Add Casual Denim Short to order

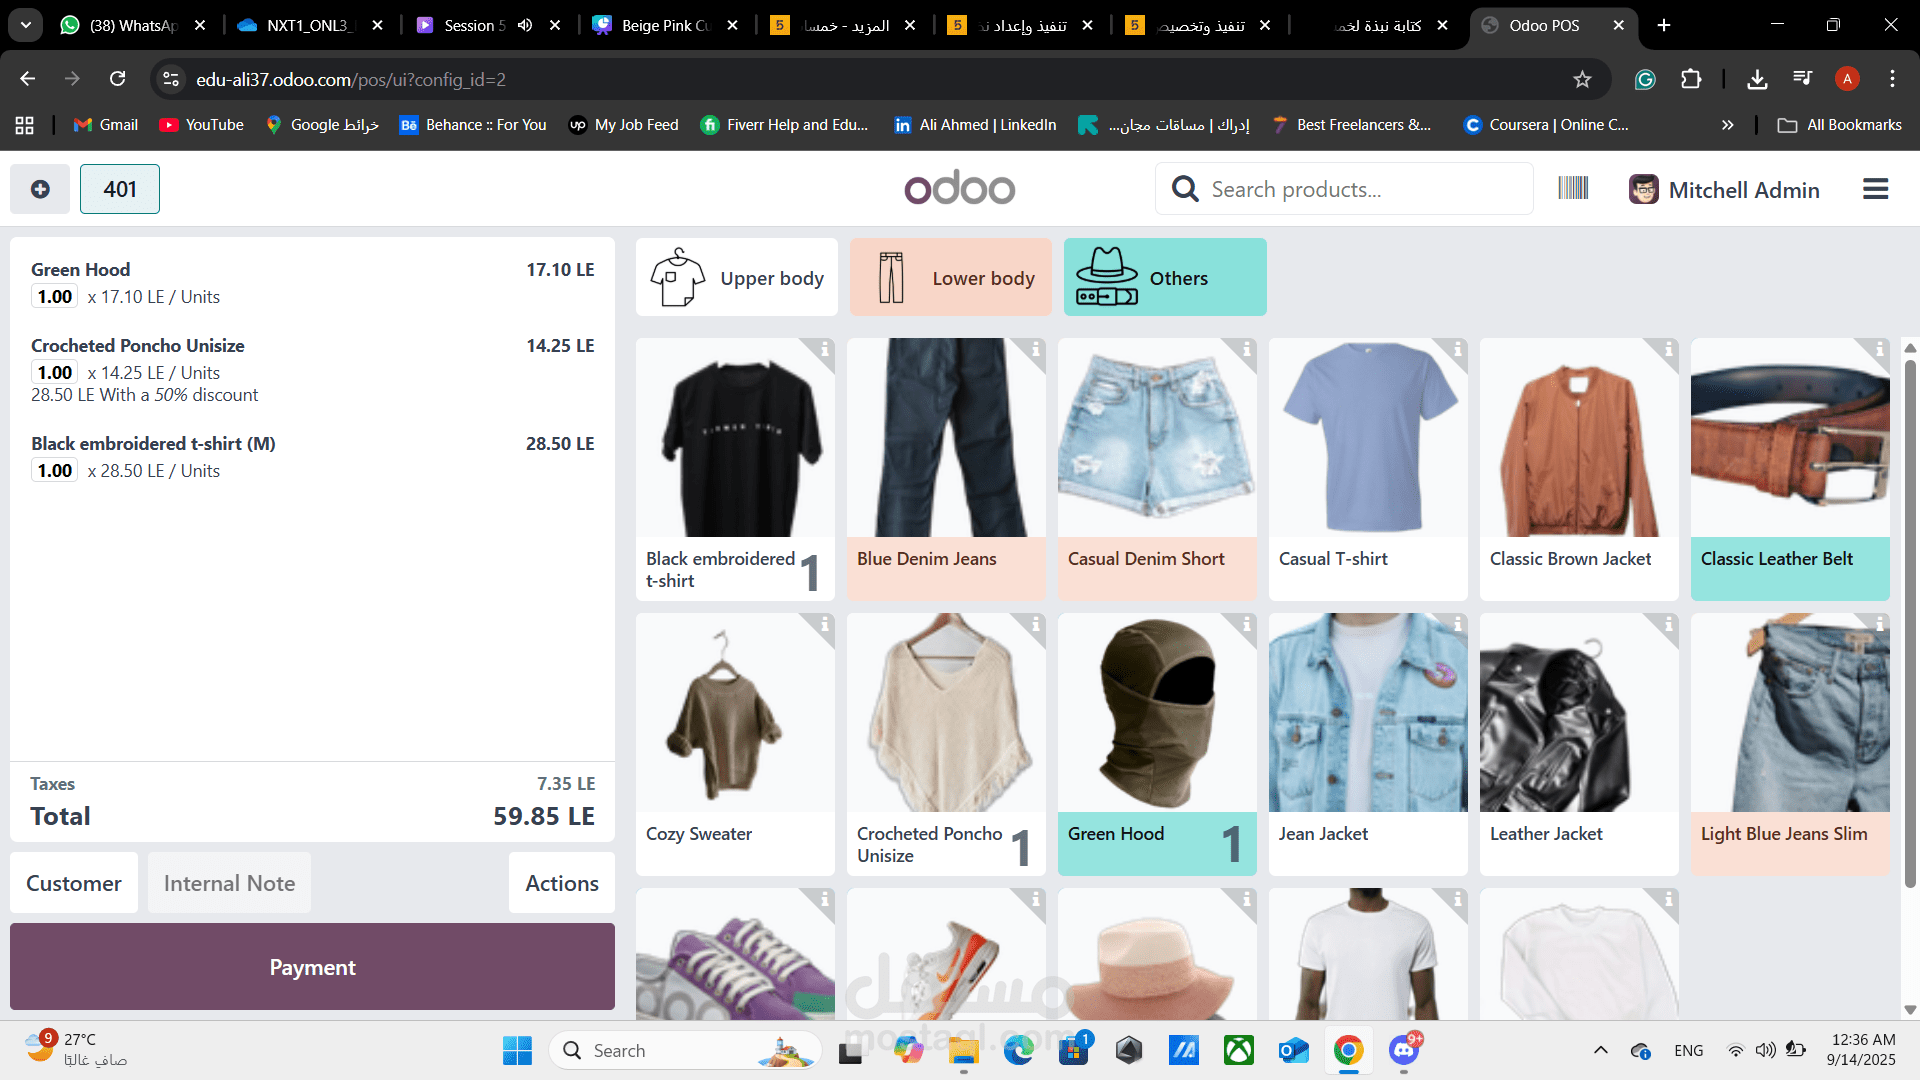[1157, 469]
